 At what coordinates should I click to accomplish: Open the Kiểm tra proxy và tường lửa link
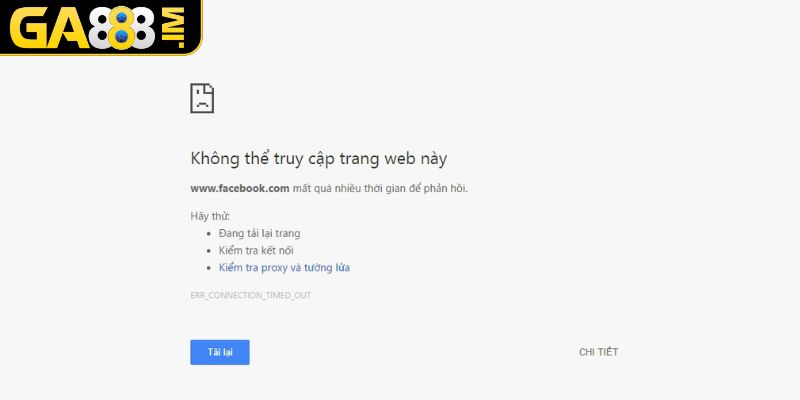click(284, 268)
